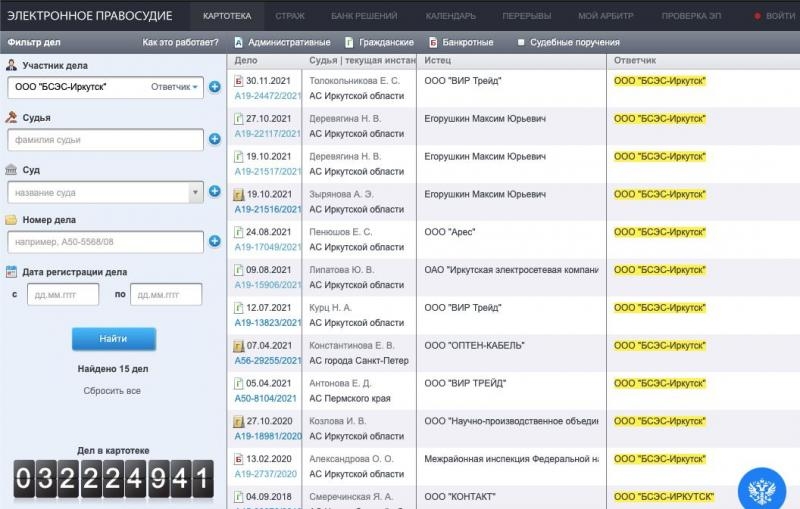Toggle the Судебные поручения filter
Screen dimensions: 800x509
pyautogui.click(x=568, y=42)
